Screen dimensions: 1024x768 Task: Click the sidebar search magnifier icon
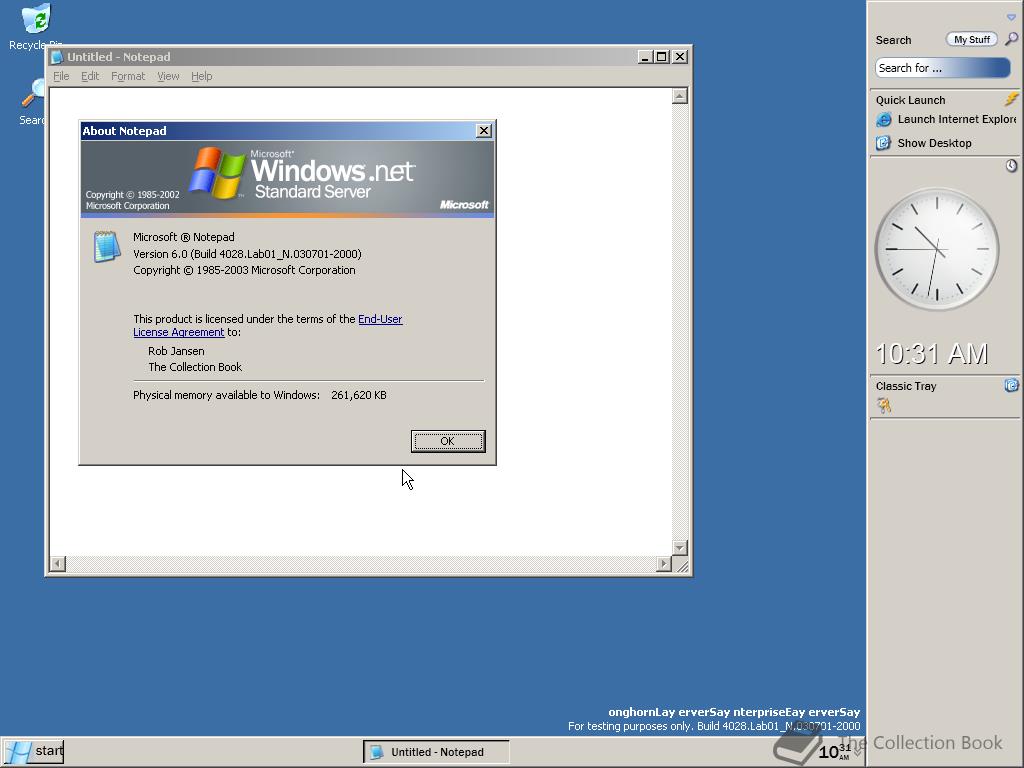1011,39
